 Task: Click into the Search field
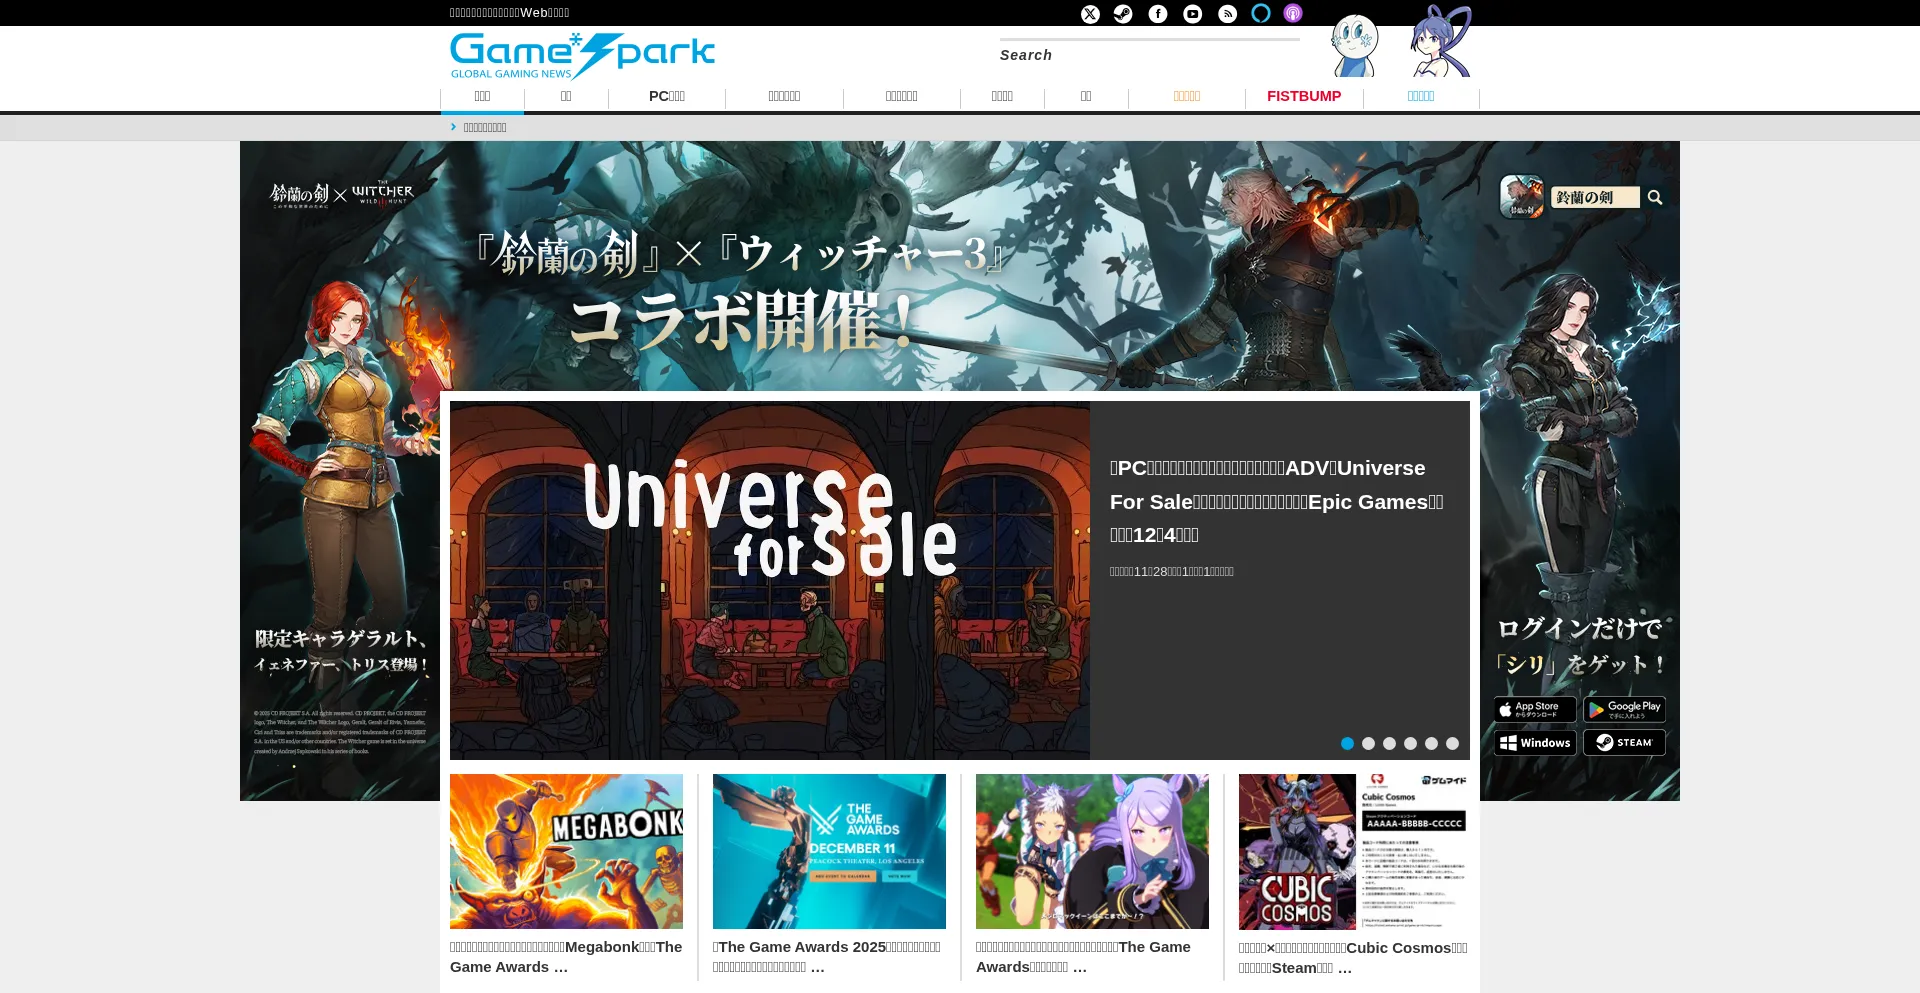pos(1150,55)
